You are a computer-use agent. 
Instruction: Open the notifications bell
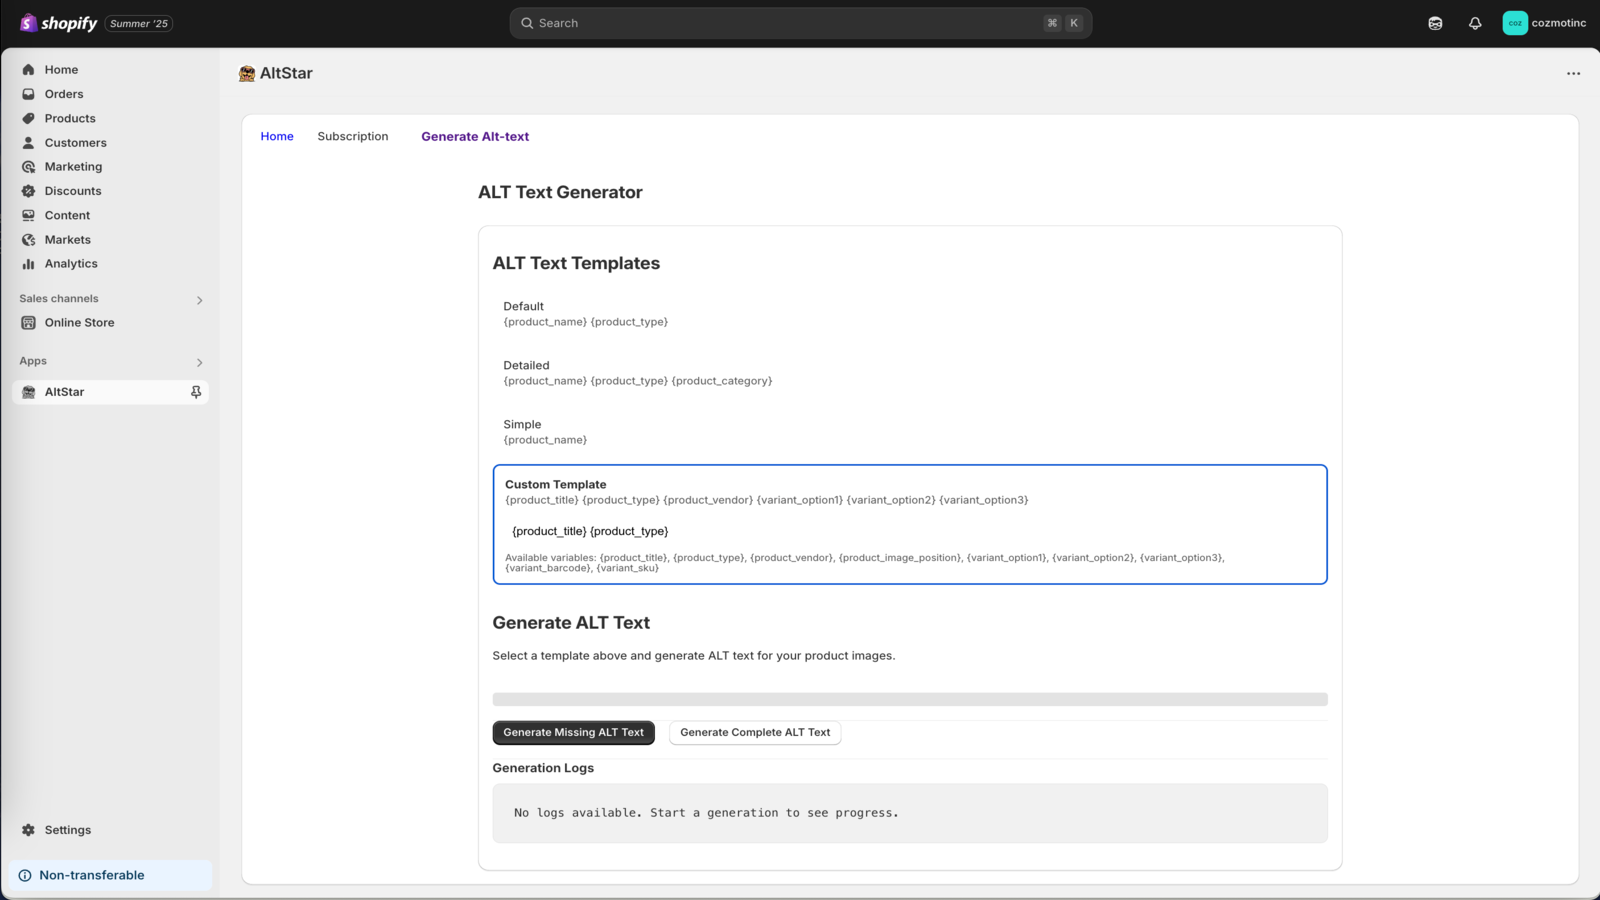tap(1475, 23)
